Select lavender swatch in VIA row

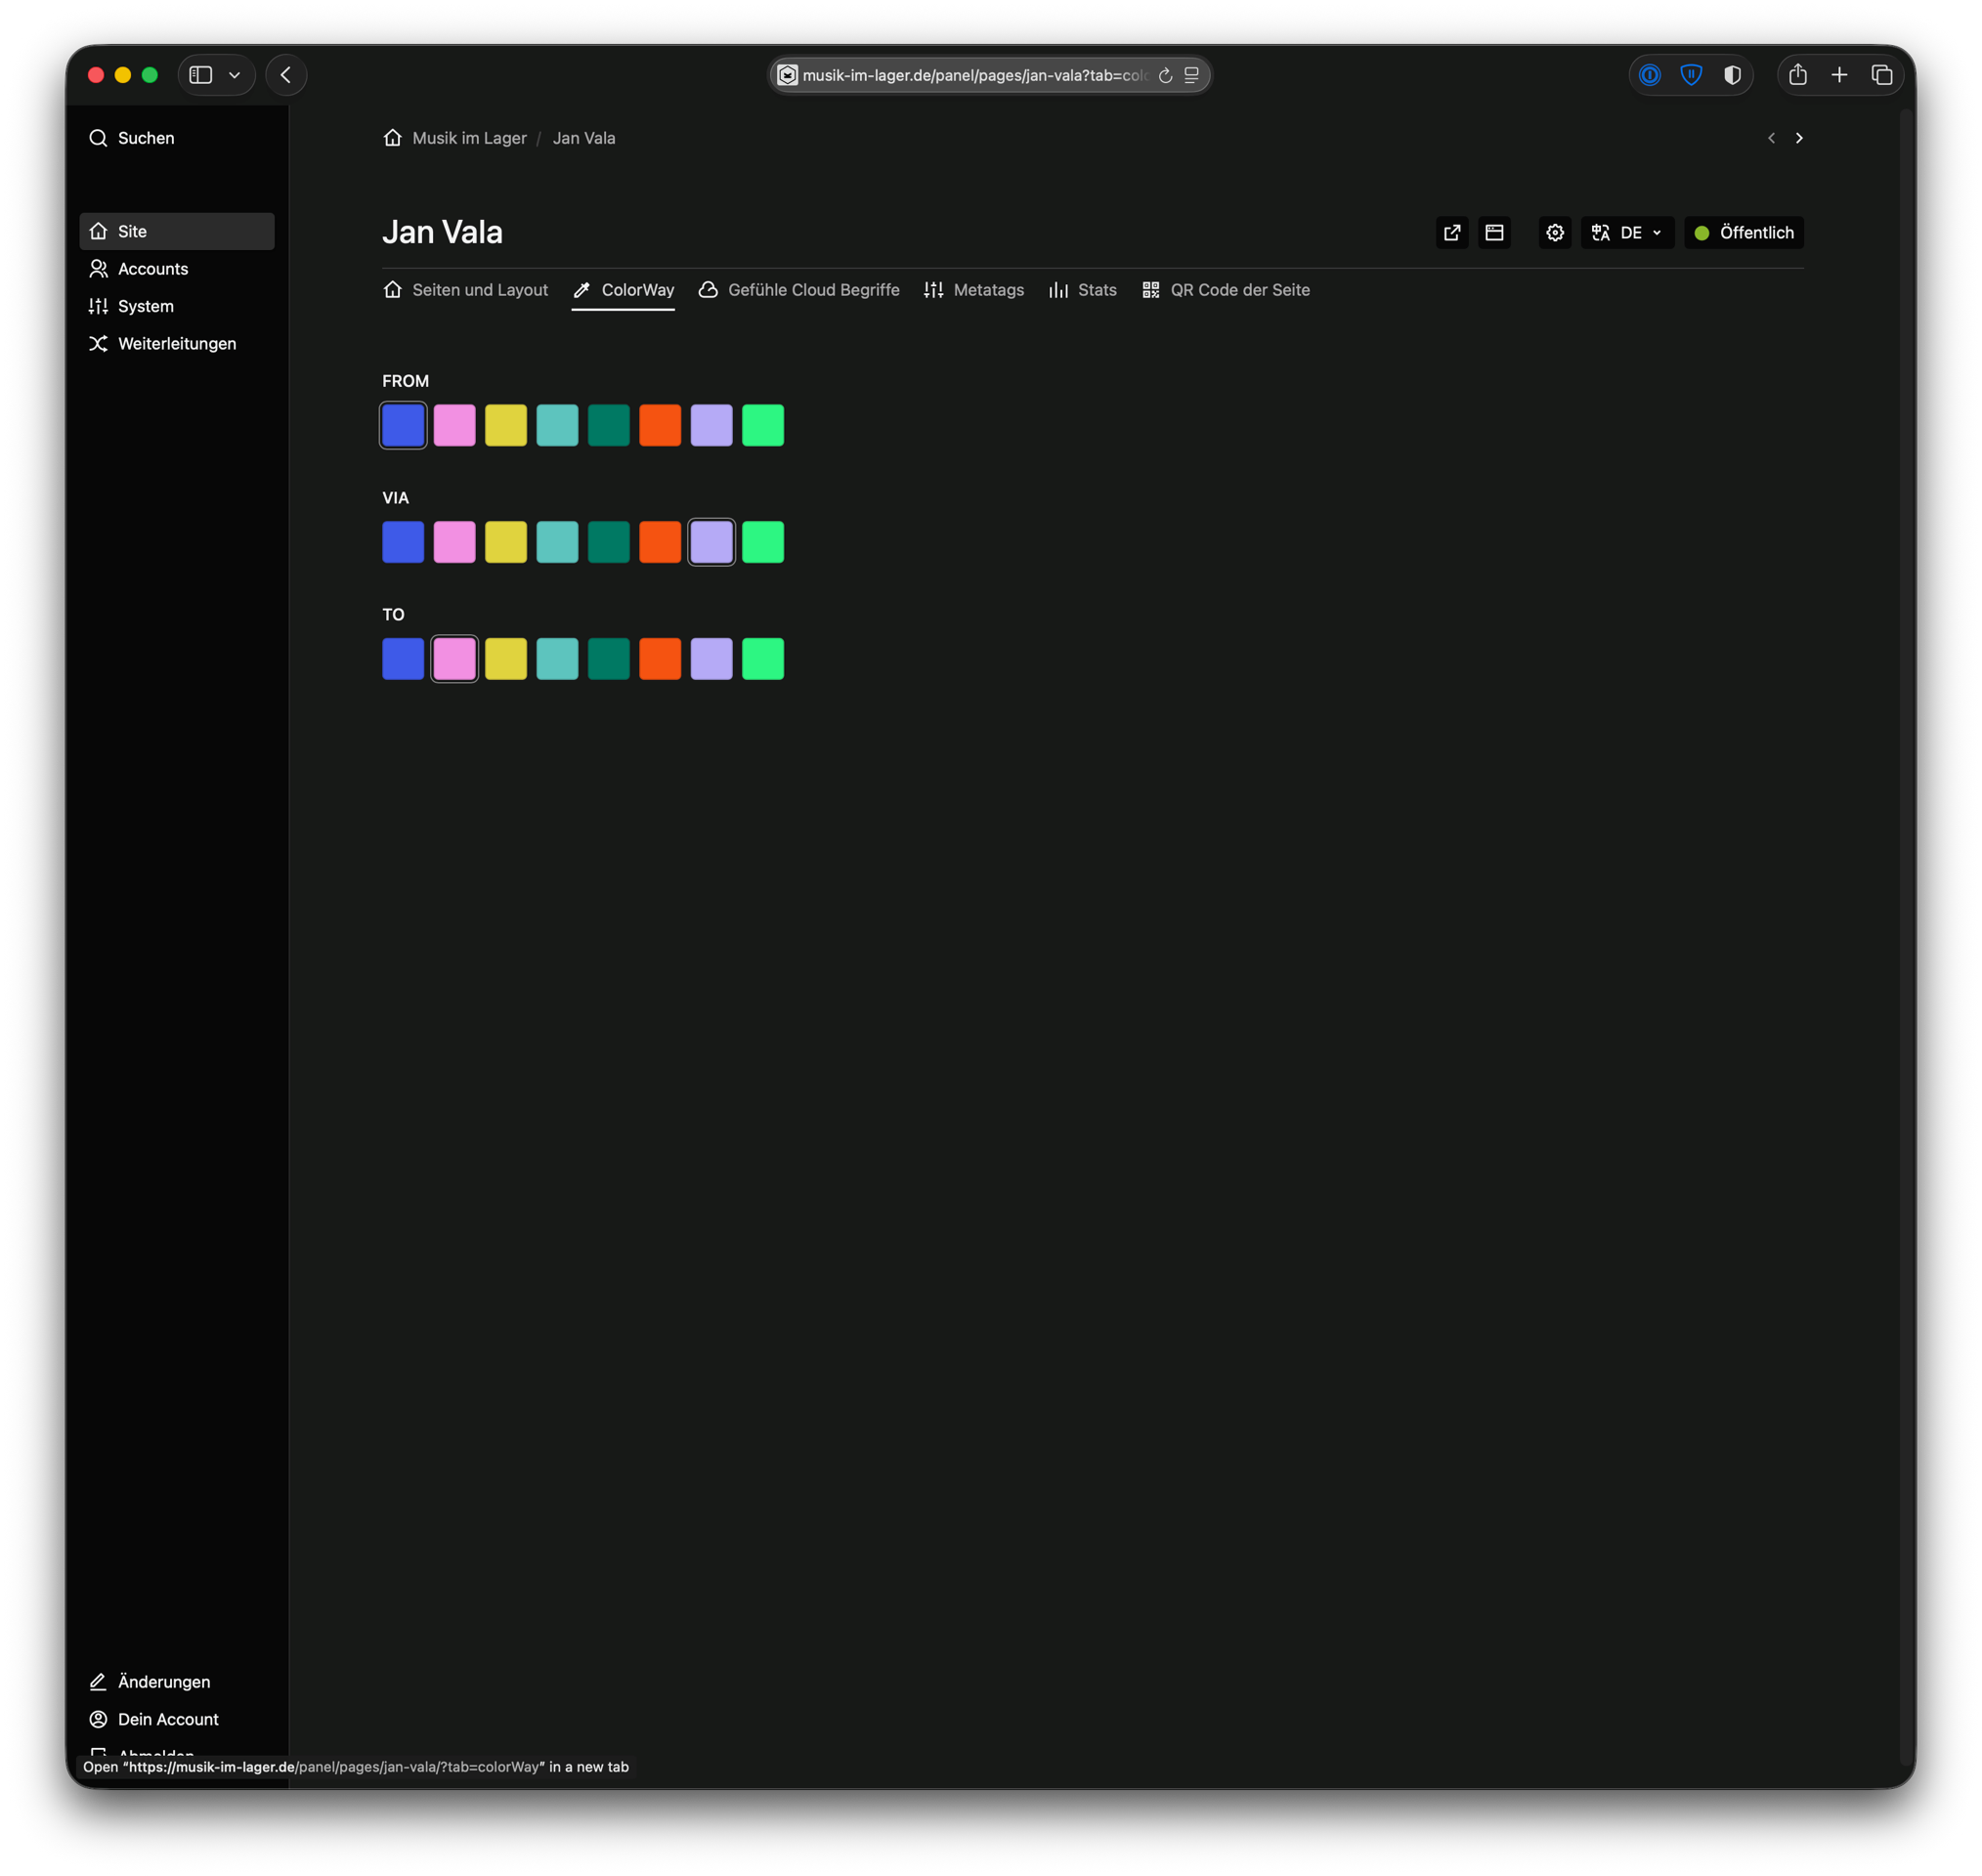click(711, 542)
